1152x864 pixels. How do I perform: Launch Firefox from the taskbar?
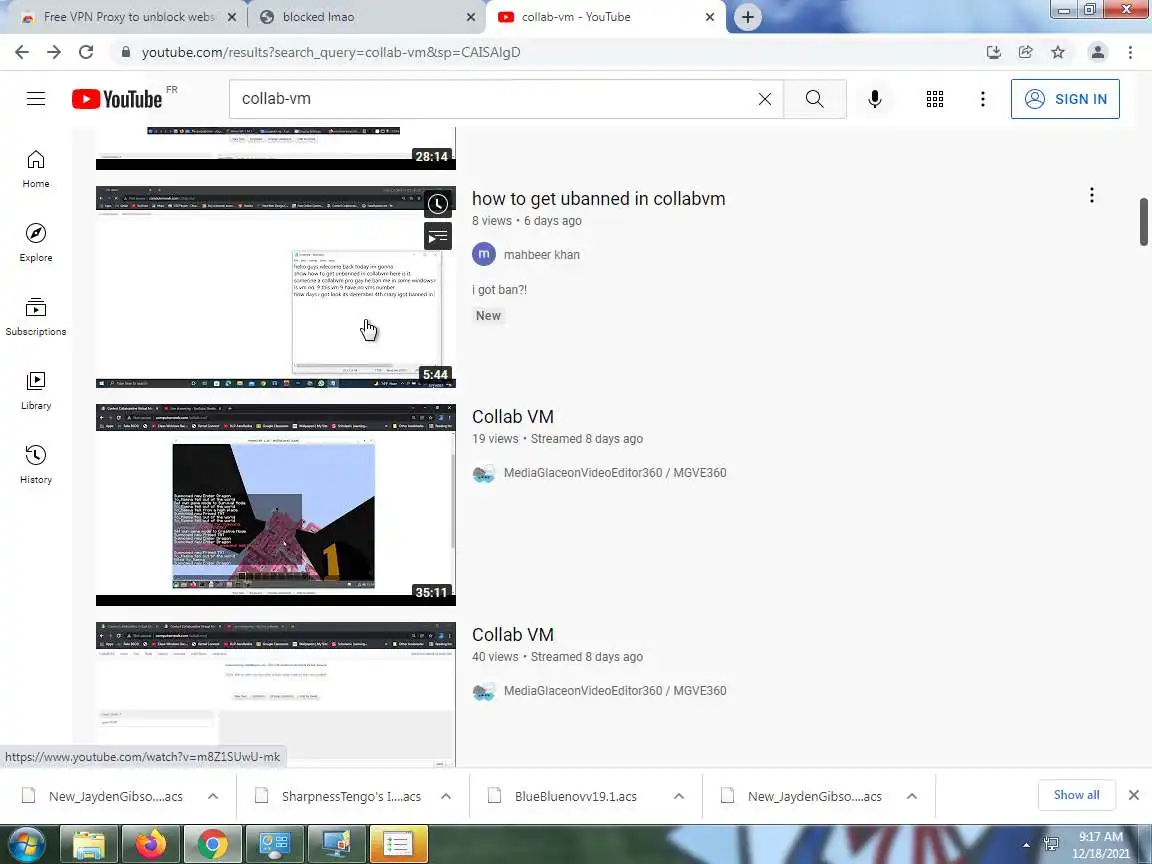coord(151,845)
